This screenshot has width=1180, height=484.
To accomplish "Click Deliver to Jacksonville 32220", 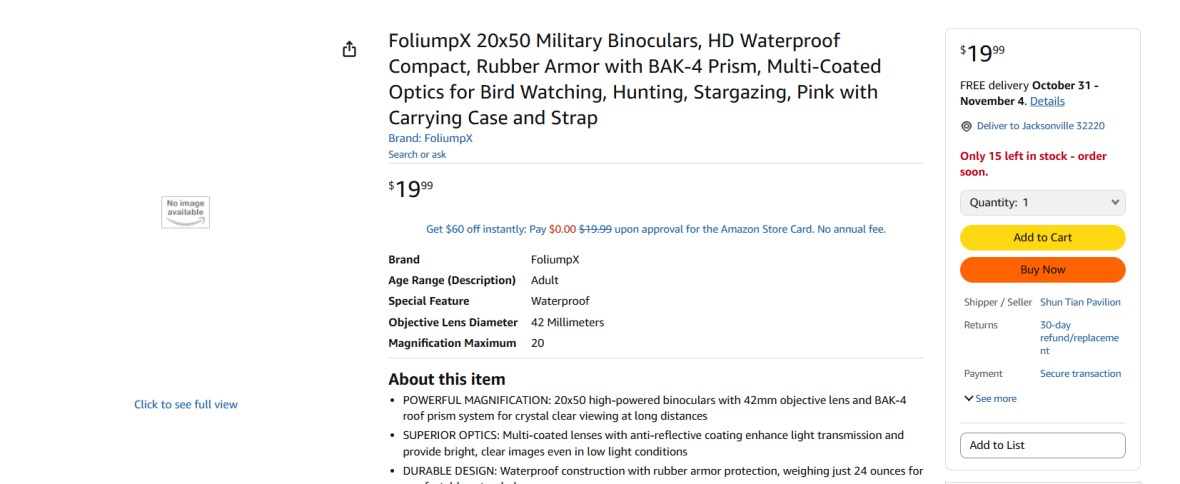I will (x=1040, y=126).
